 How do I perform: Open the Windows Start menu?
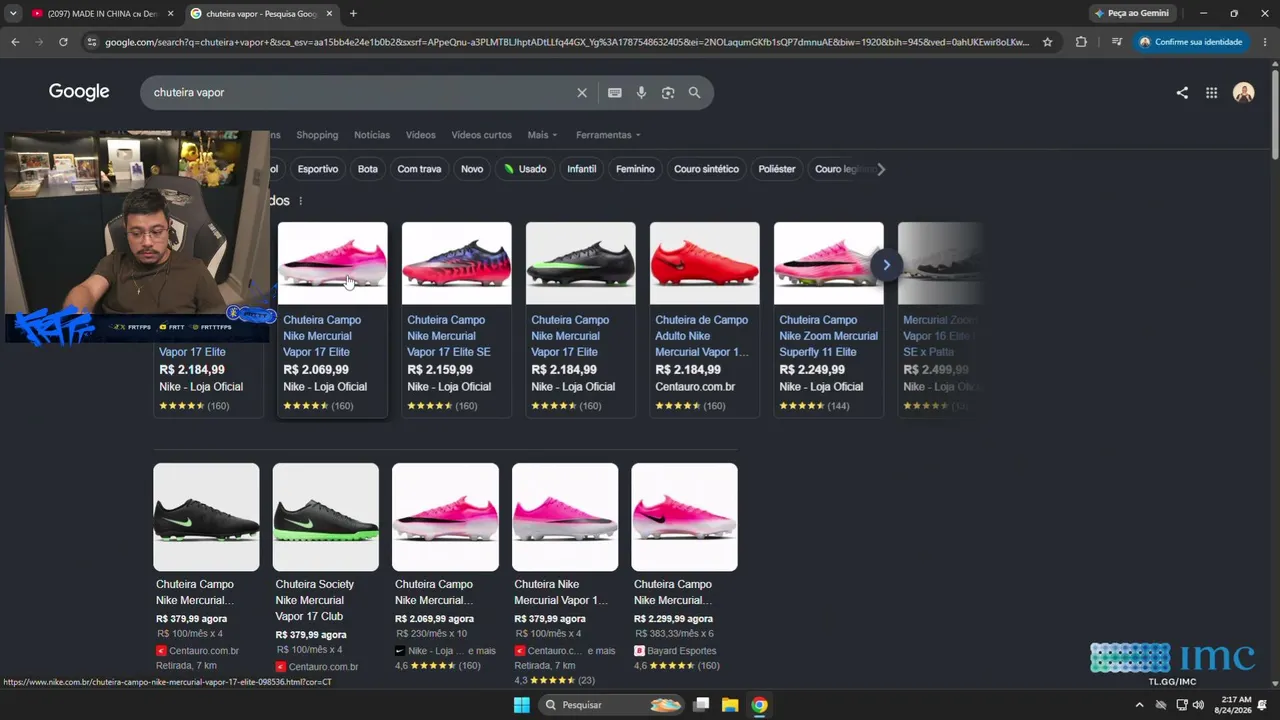(x=522, y=705)
